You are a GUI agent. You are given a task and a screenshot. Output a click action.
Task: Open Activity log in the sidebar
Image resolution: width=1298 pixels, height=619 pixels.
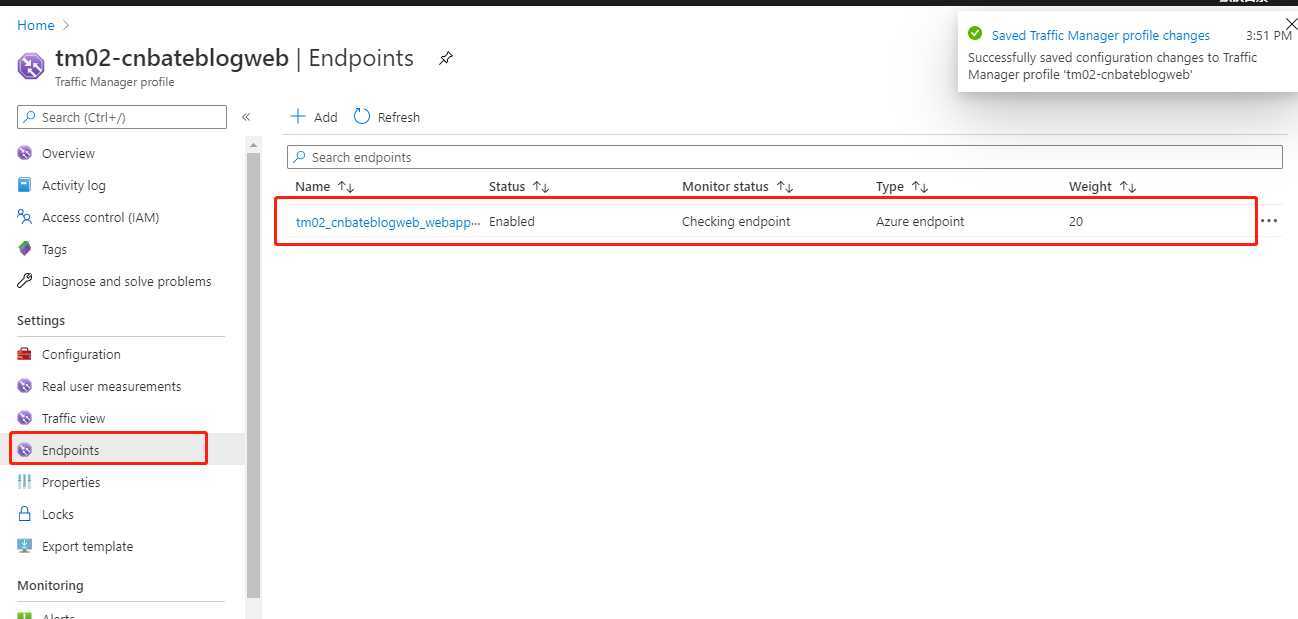coord(73,185)
